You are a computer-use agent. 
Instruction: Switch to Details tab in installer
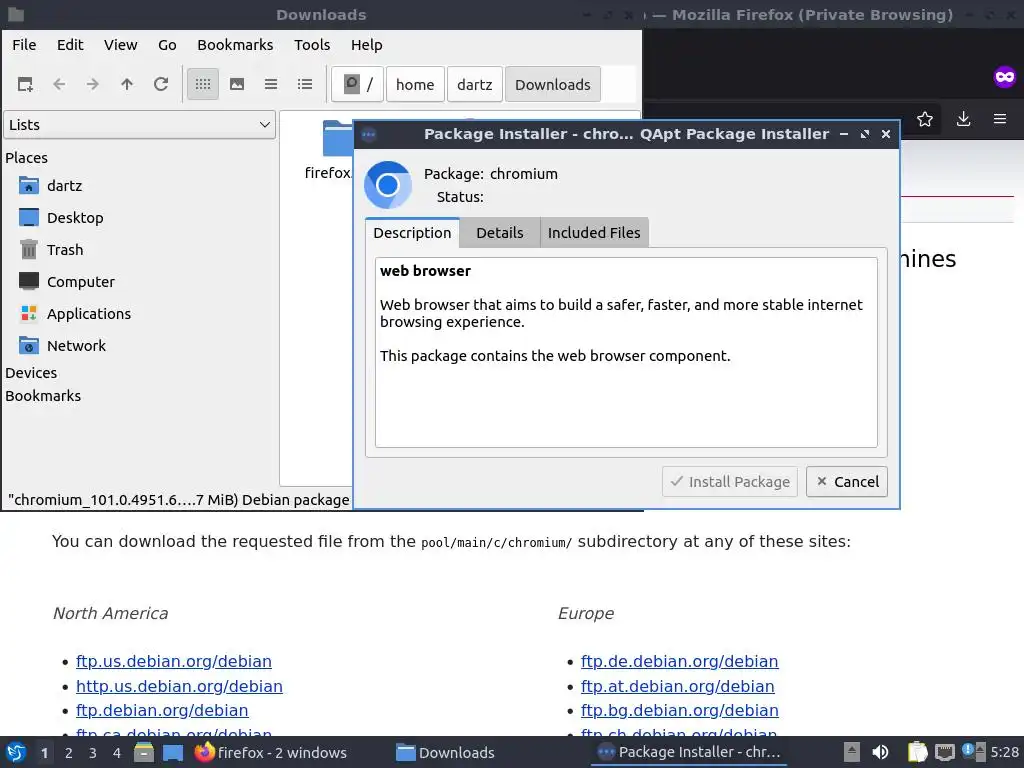(x=500, y=233)
